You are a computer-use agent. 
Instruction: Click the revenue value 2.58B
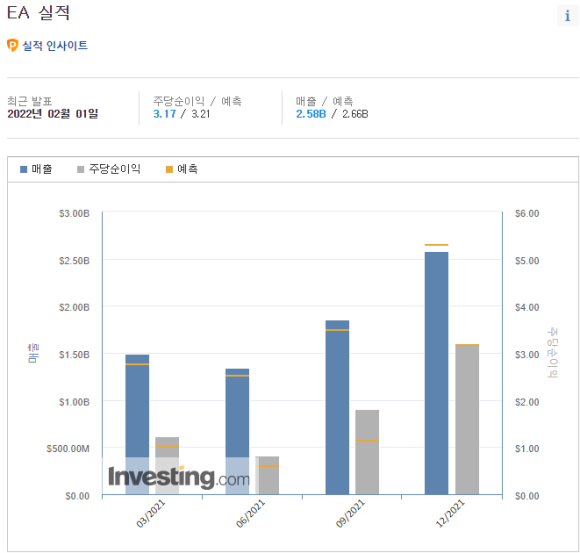pos(311,114)
